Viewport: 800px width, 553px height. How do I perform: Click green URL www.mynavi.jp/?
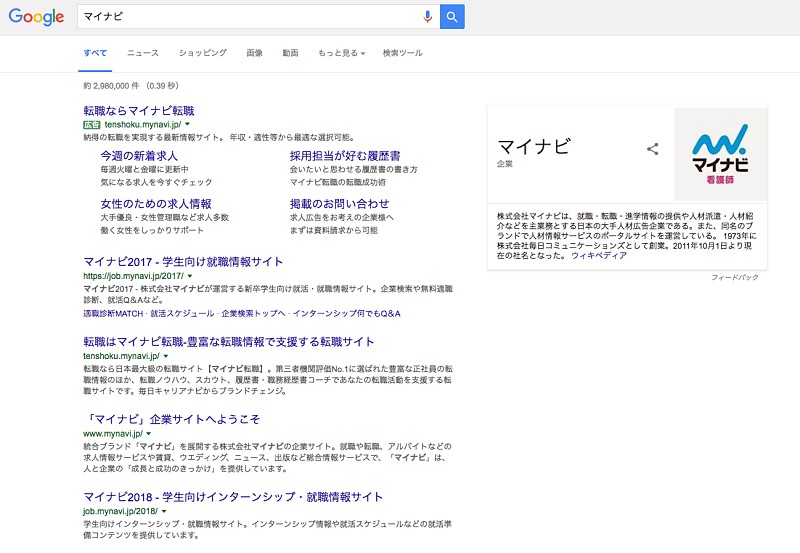coord(113,434)
